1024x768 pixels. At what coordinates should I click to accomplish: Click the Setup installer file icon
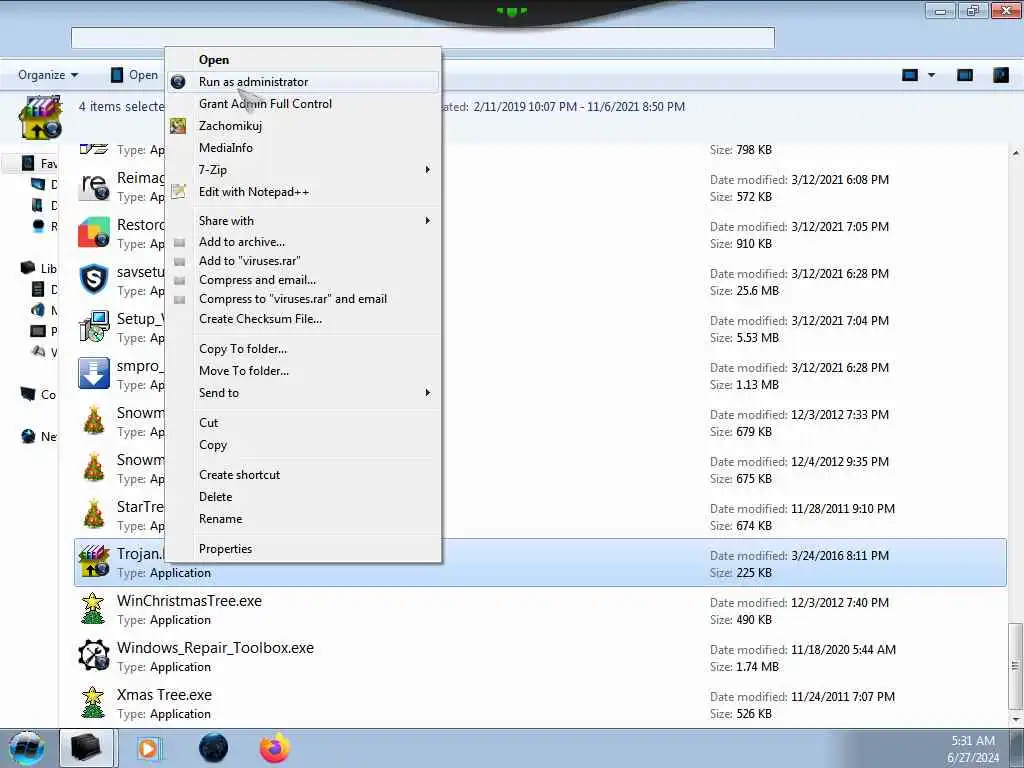(94, 327)
